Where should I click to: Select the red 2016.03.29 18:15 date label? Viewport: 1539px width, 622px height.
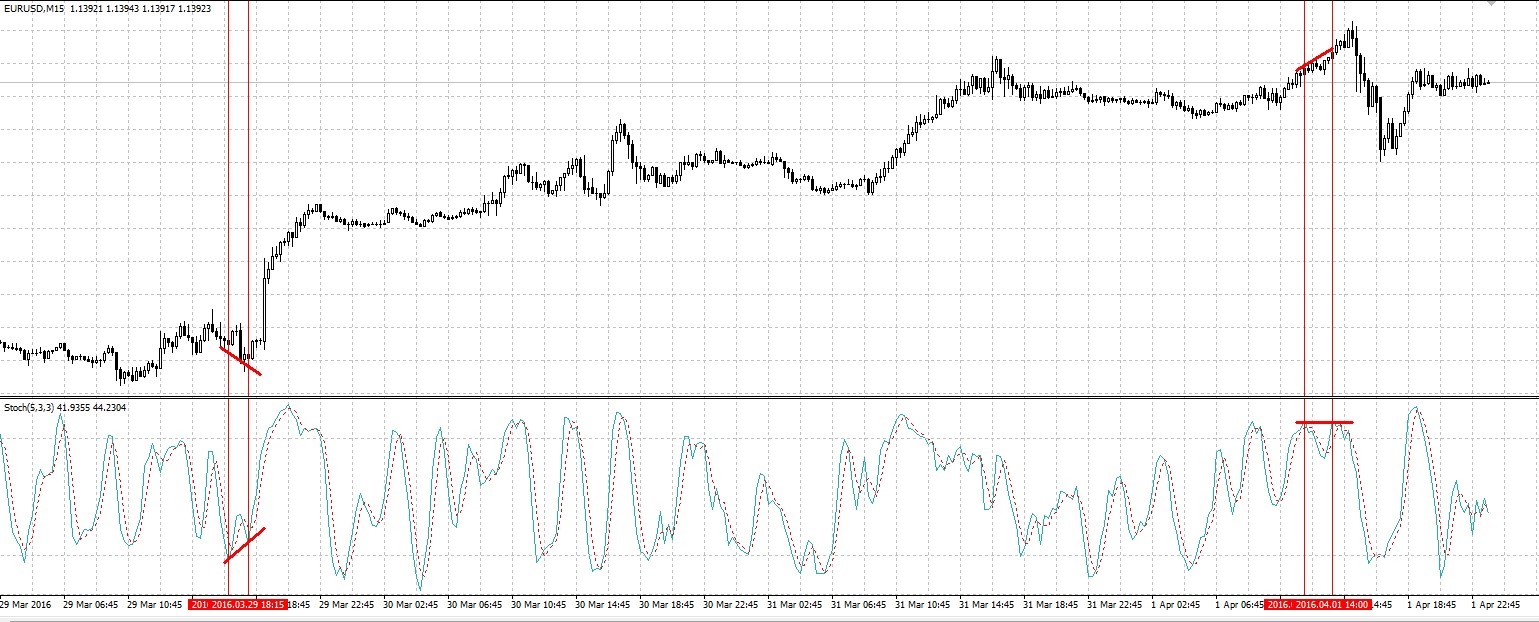pyautogui.click(x=249, y=605)
